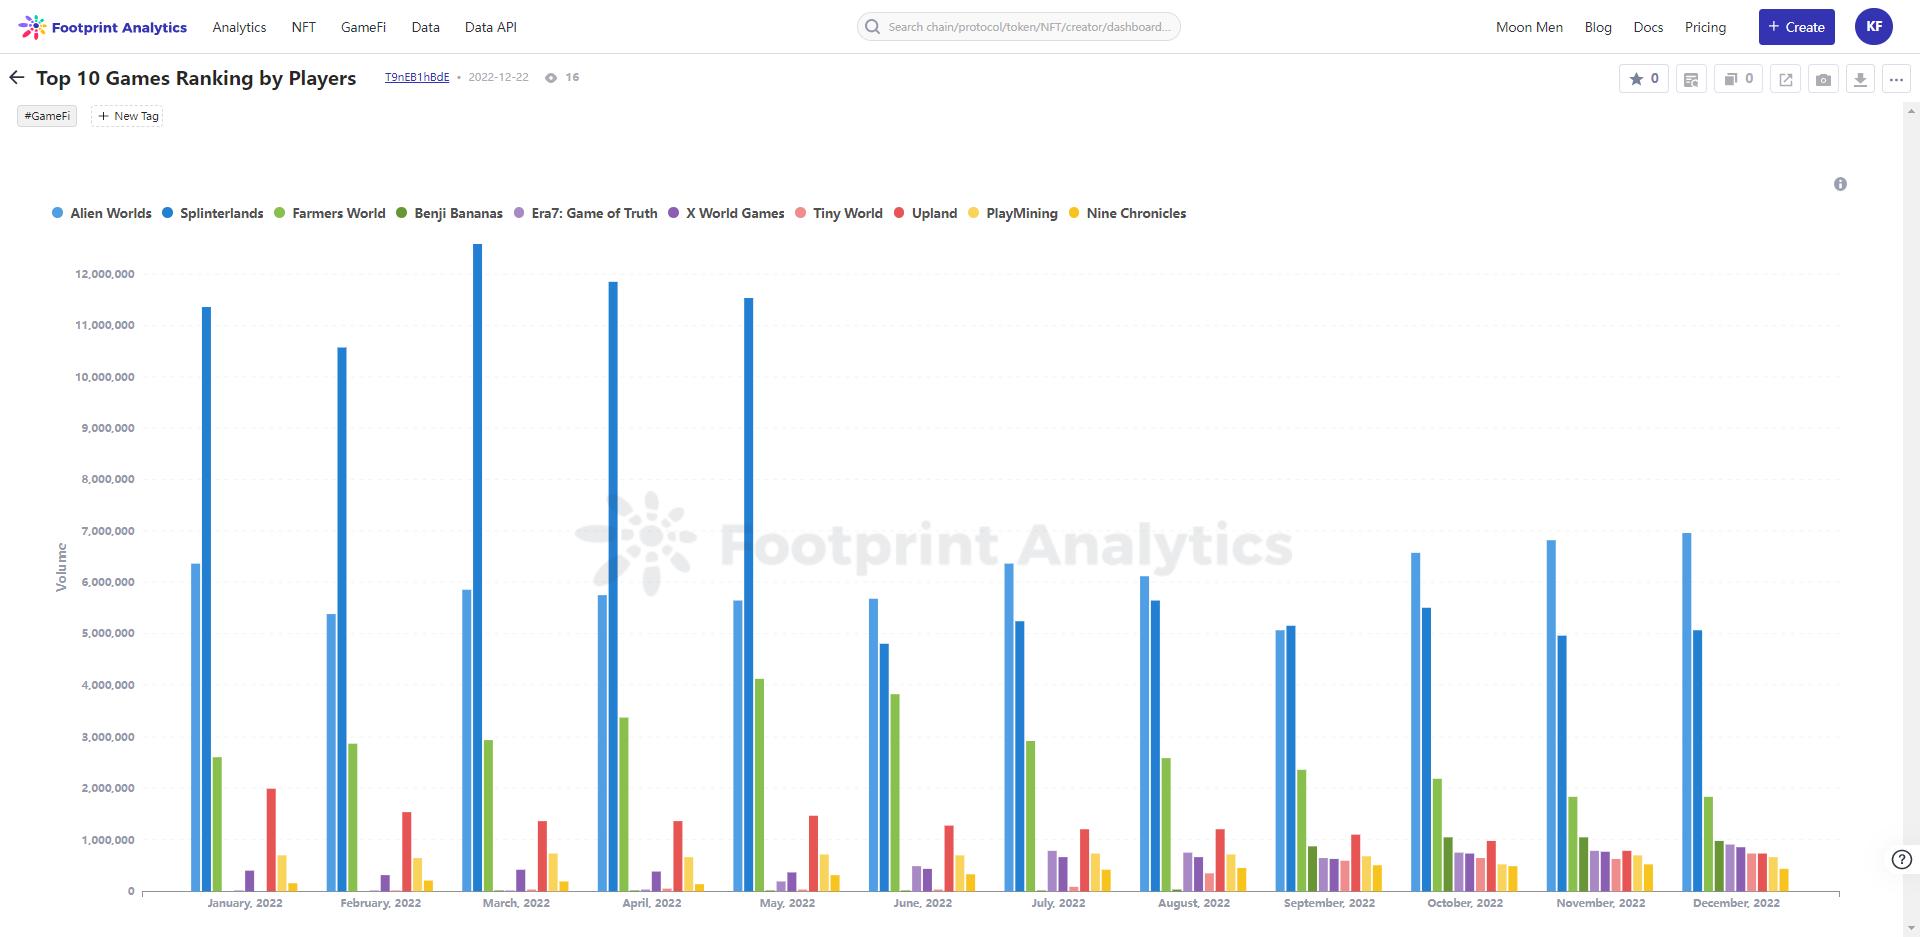Open the help question mark icon

(x=1902, y=859)
